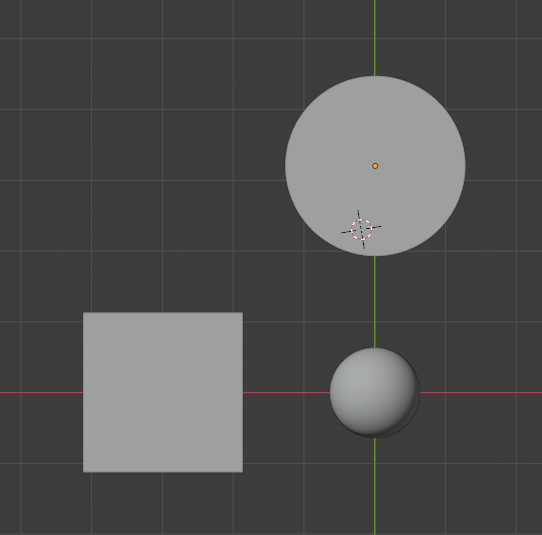
Task: Click the red X axis line right of sphere
Action: tap(481, 393)
